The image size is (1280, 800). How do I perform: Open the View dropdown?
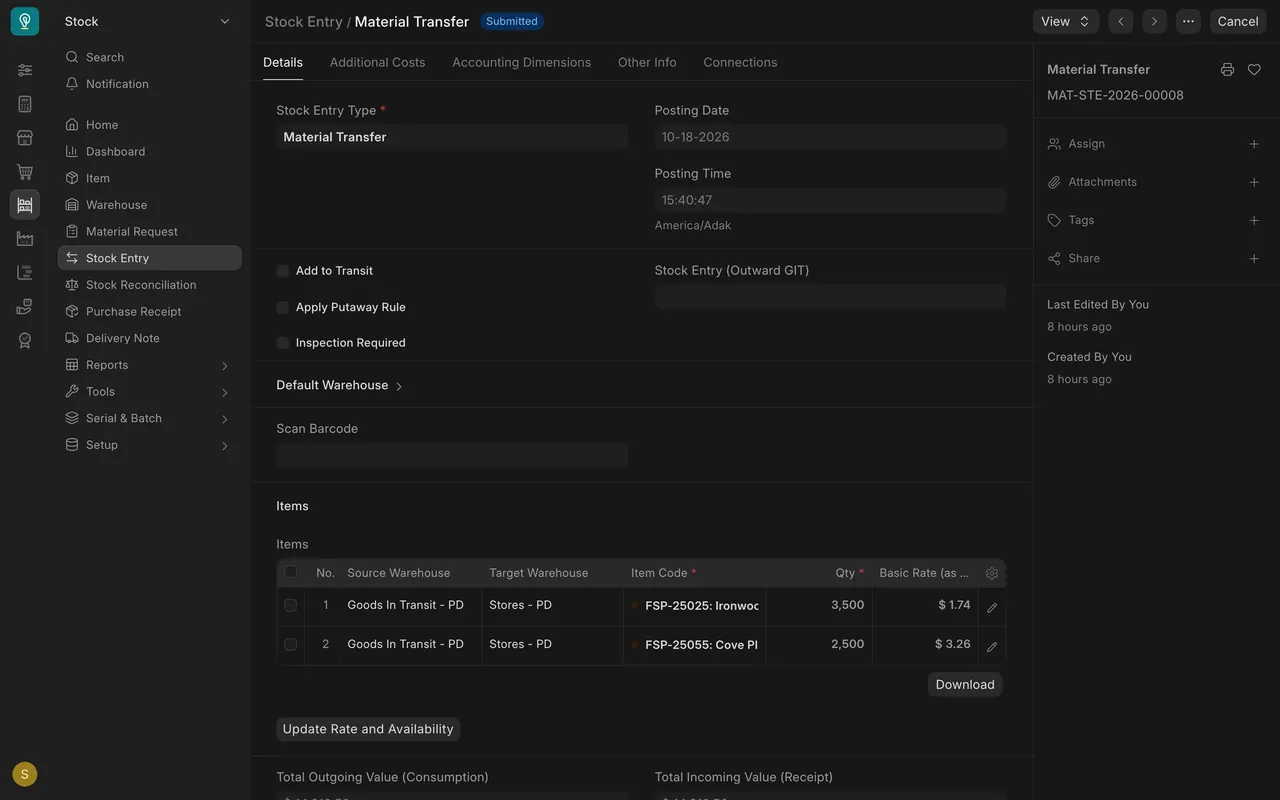pos(1066,21)
